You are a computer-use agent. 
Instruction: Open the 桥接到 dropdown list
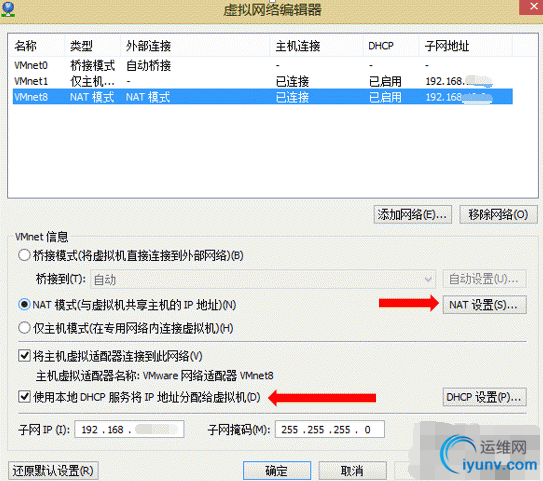pyautogui.click(x=262, y=279)
